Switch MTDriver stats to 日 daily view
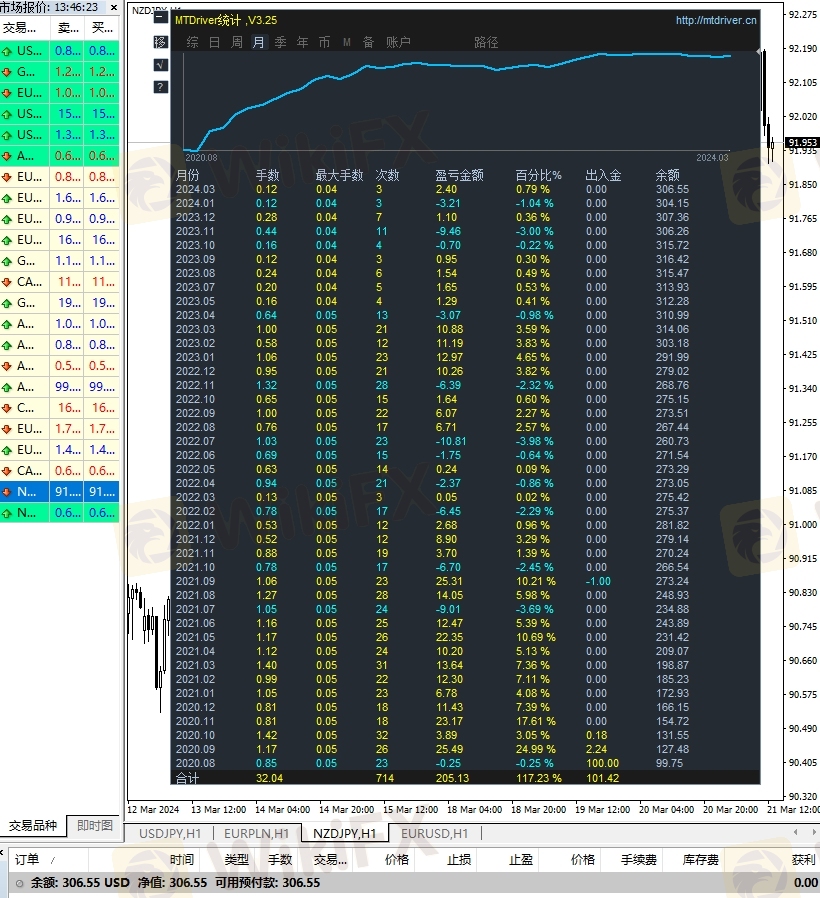820x898 pixels. (x=215, y=42)
